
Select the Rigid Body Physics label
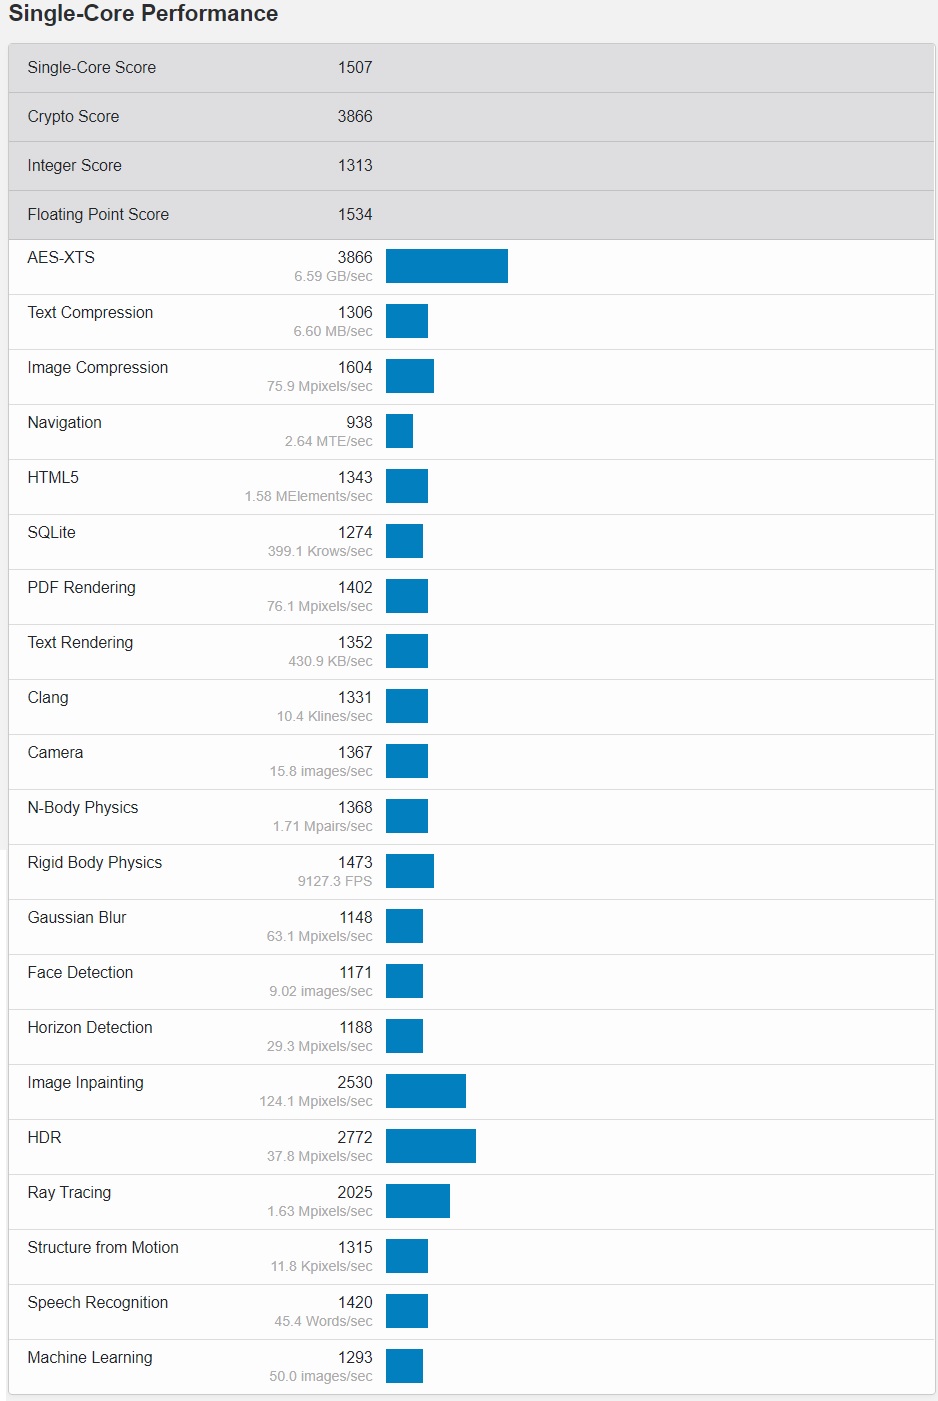pyautogui.click(x=95, y=863)
